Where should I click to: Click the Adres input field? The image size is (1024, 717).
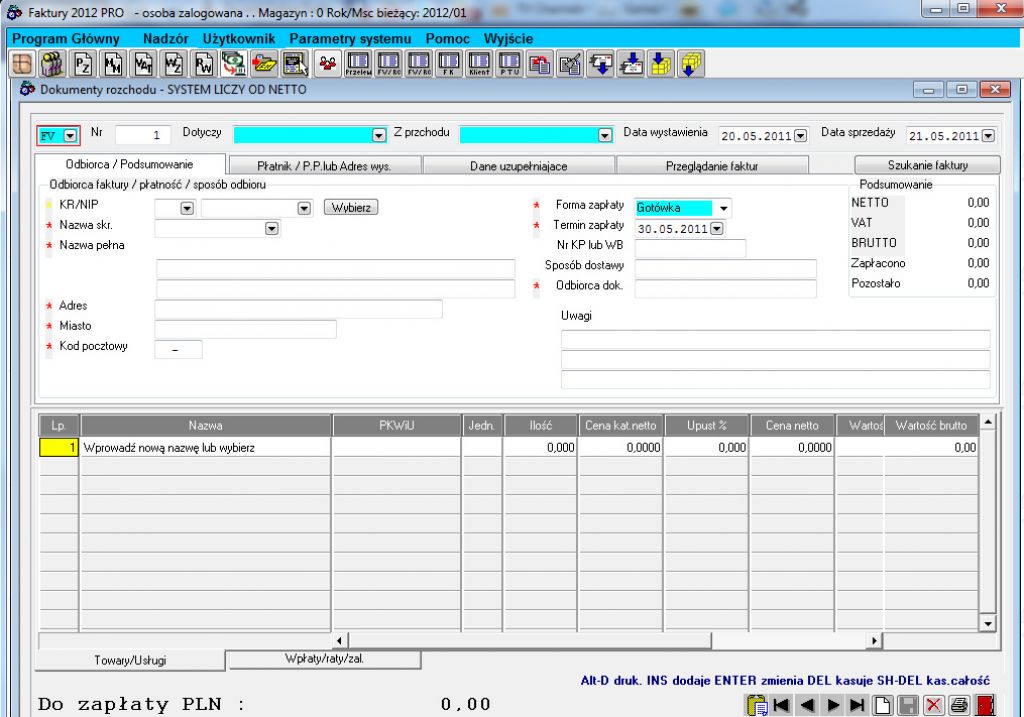click(298, 309)
